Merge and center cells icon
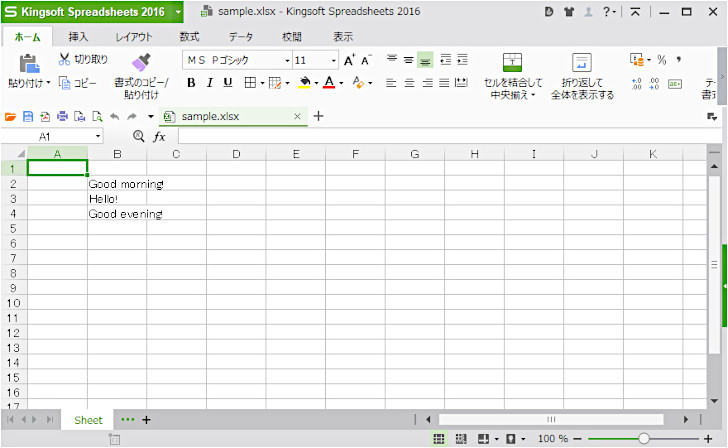This screenshot has height=448, width=728. tap(512, 62)
